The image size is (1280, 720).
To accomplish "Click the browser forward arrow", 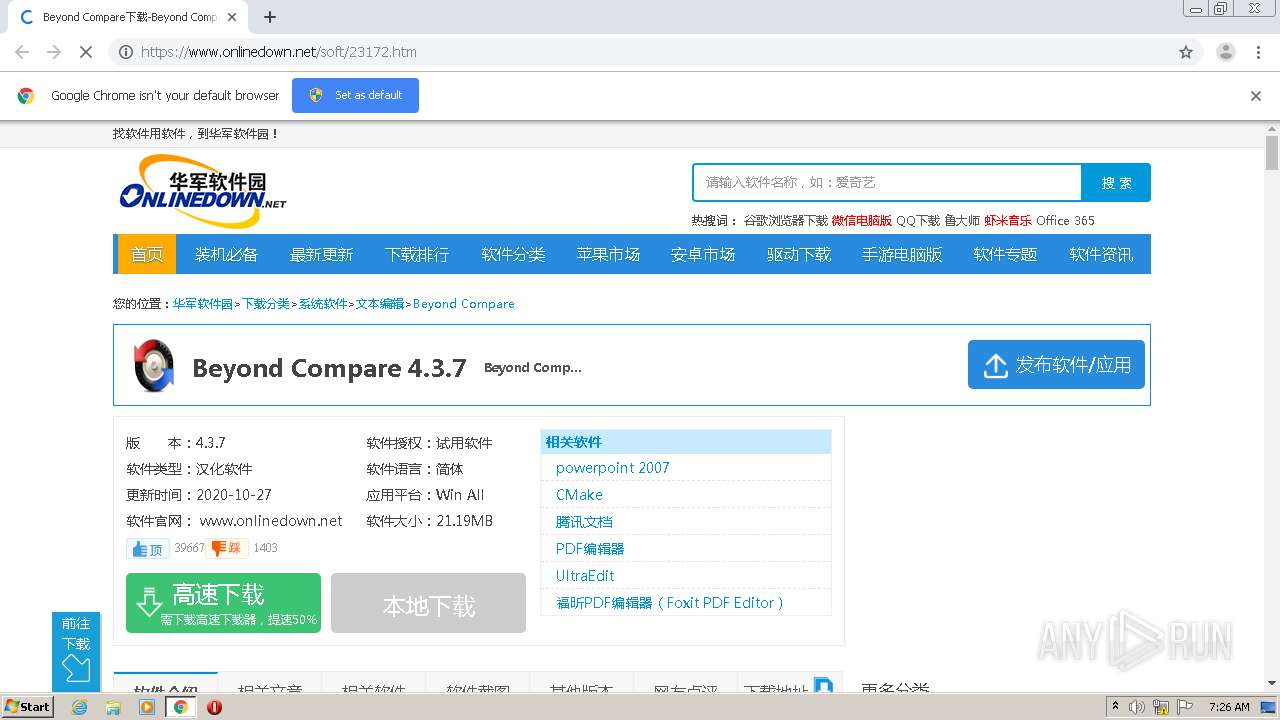I will 54,52.
